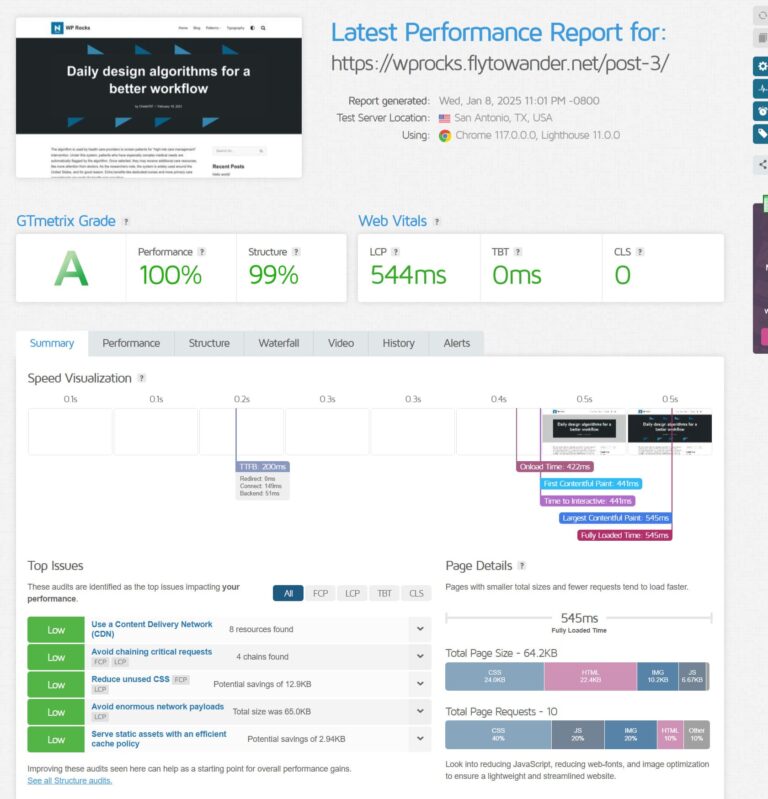The image size is (768, 799).
Task: Expand Reduce unused CSS issue details
Action: click(x=419, y=684)
